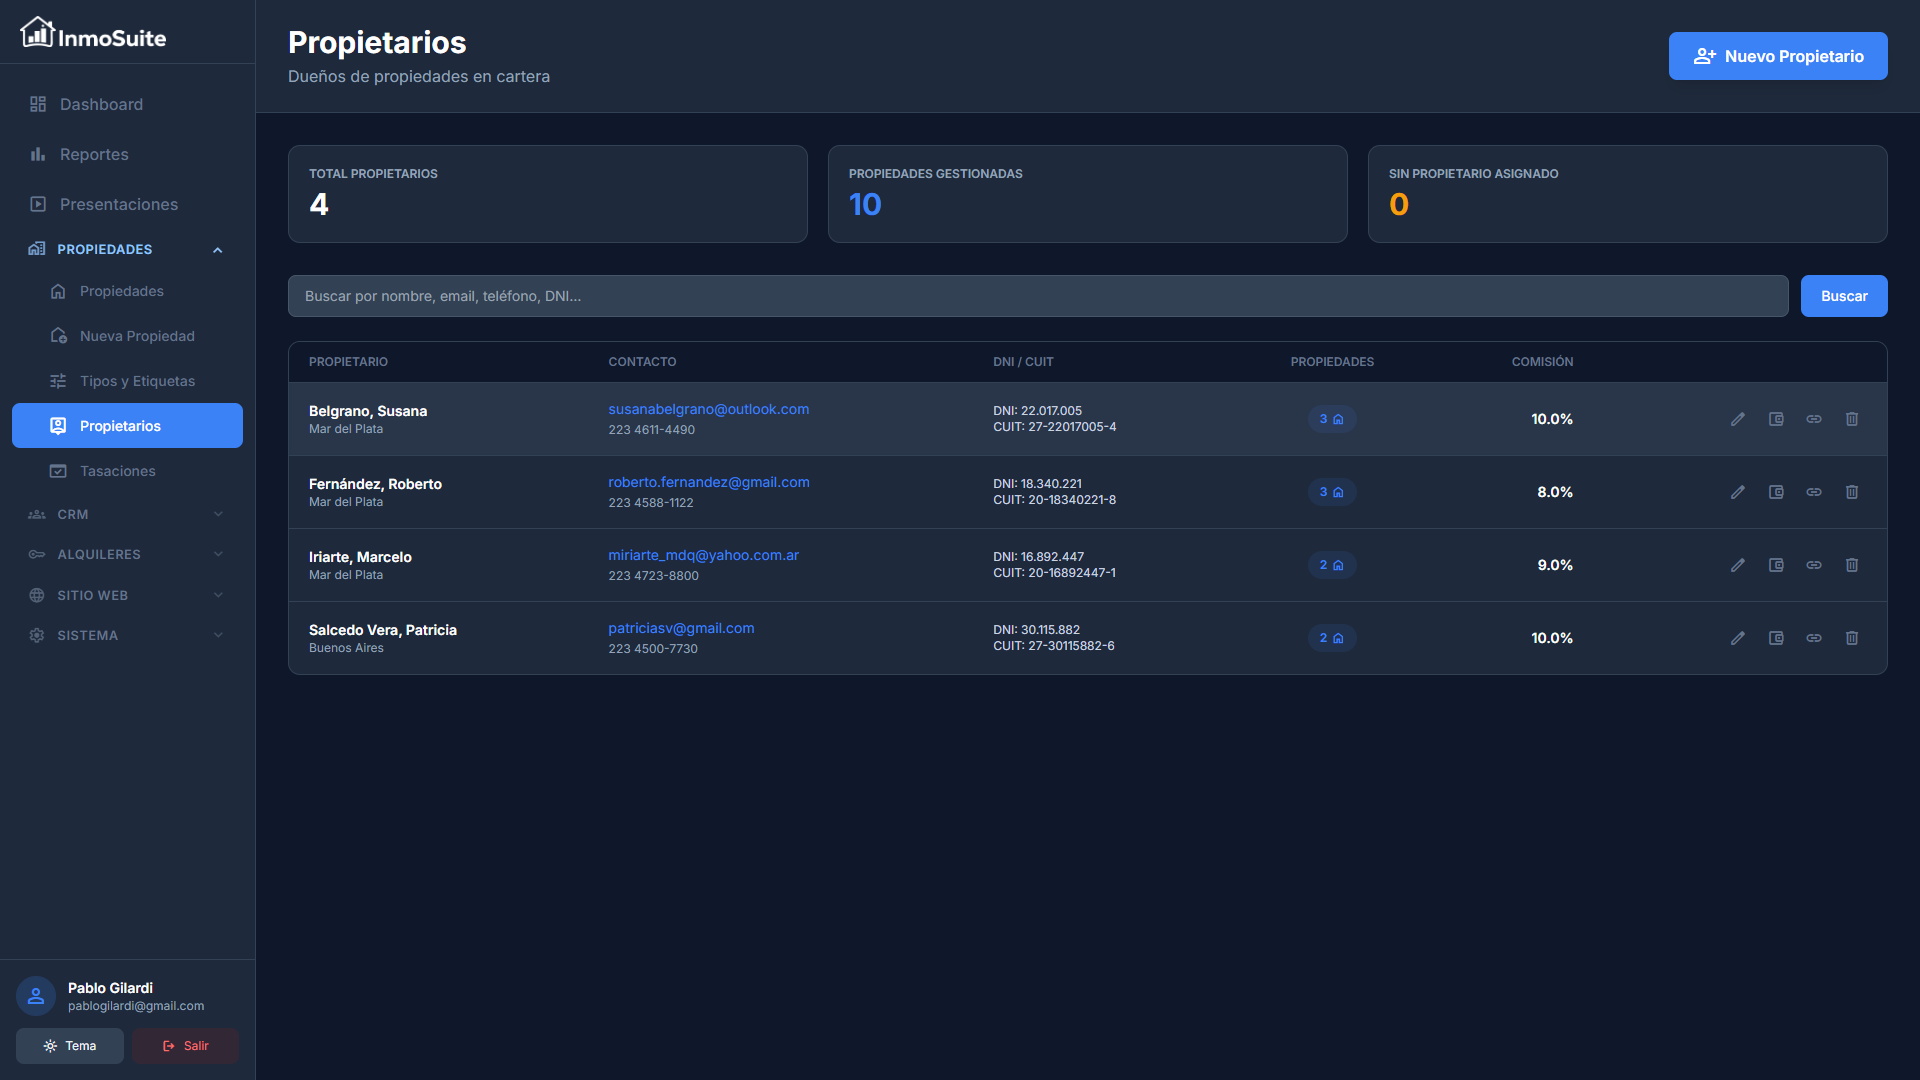Click delete trash icon for Fernández, Roberto

click(x=1852, y=492)
